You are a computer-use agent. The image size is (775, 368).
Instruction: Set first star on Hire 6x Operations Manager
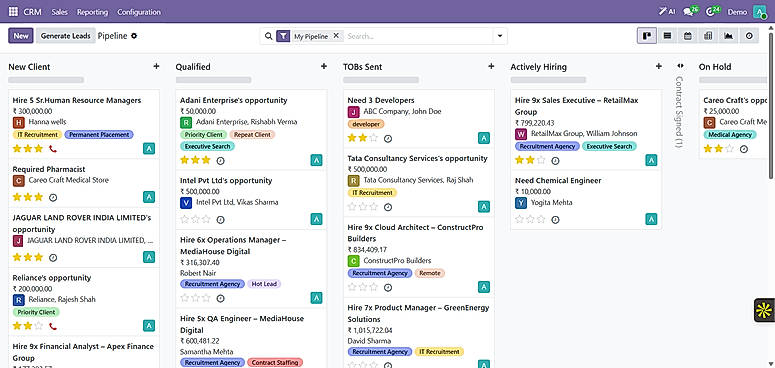[x=185, y=298]
